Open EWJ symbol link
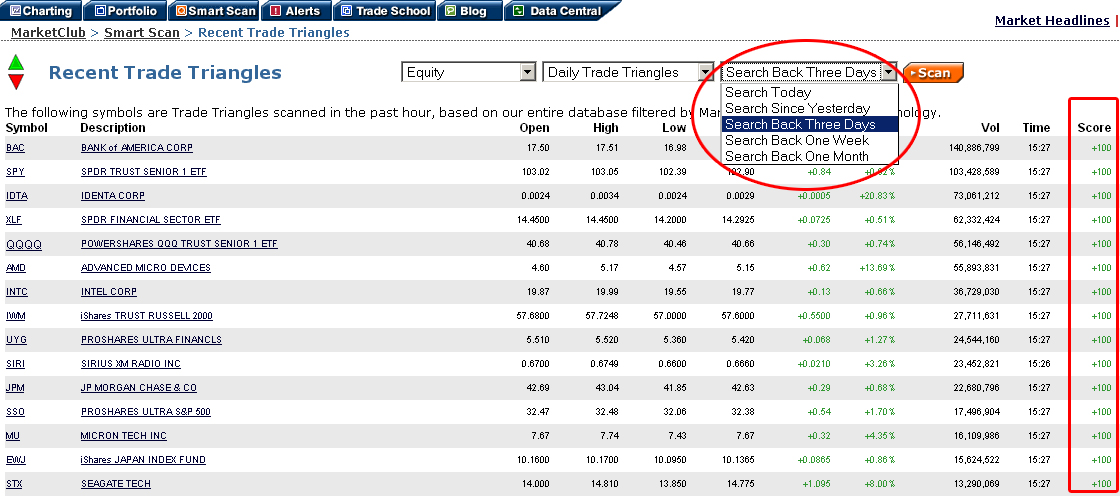 [x=15, y=460]
